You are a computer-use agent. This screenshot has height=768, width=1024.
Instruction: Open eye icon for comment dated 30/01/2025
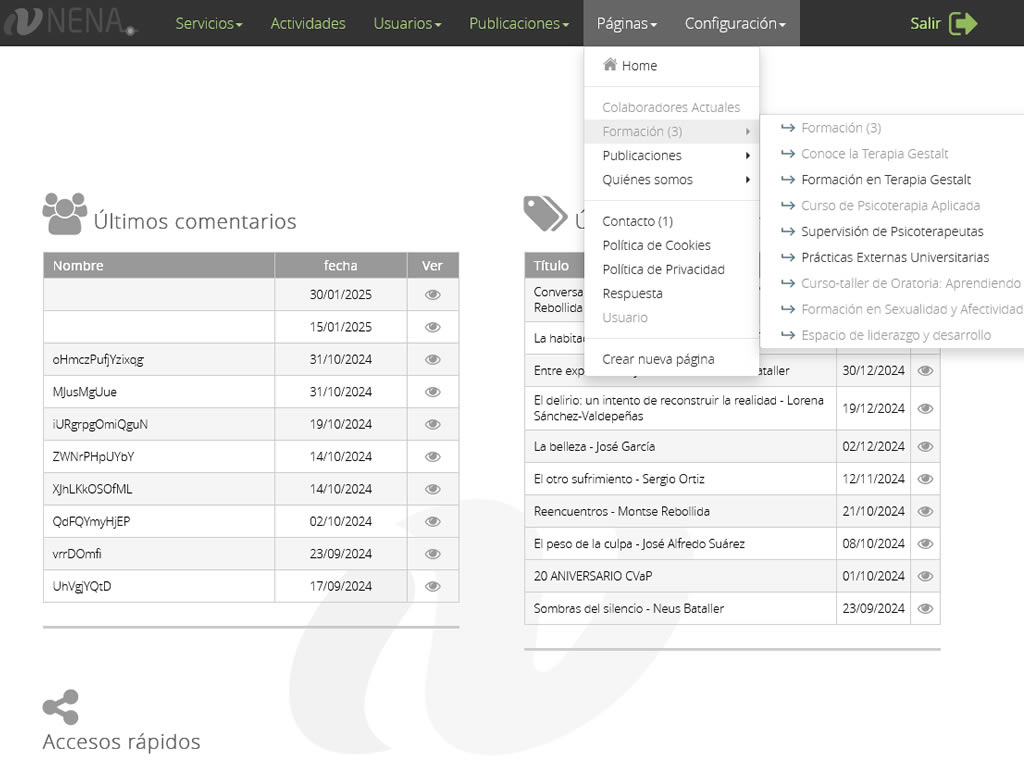432,295
